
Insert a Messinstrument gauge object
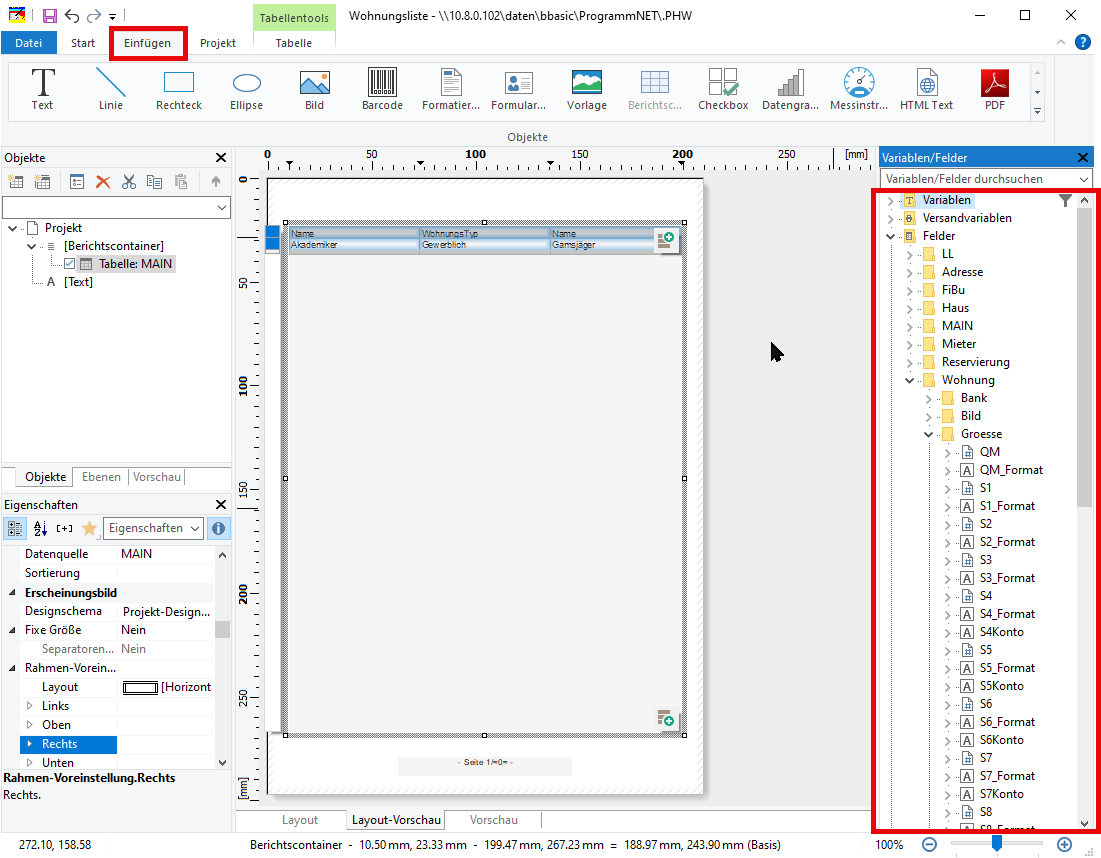coord(859,89)
